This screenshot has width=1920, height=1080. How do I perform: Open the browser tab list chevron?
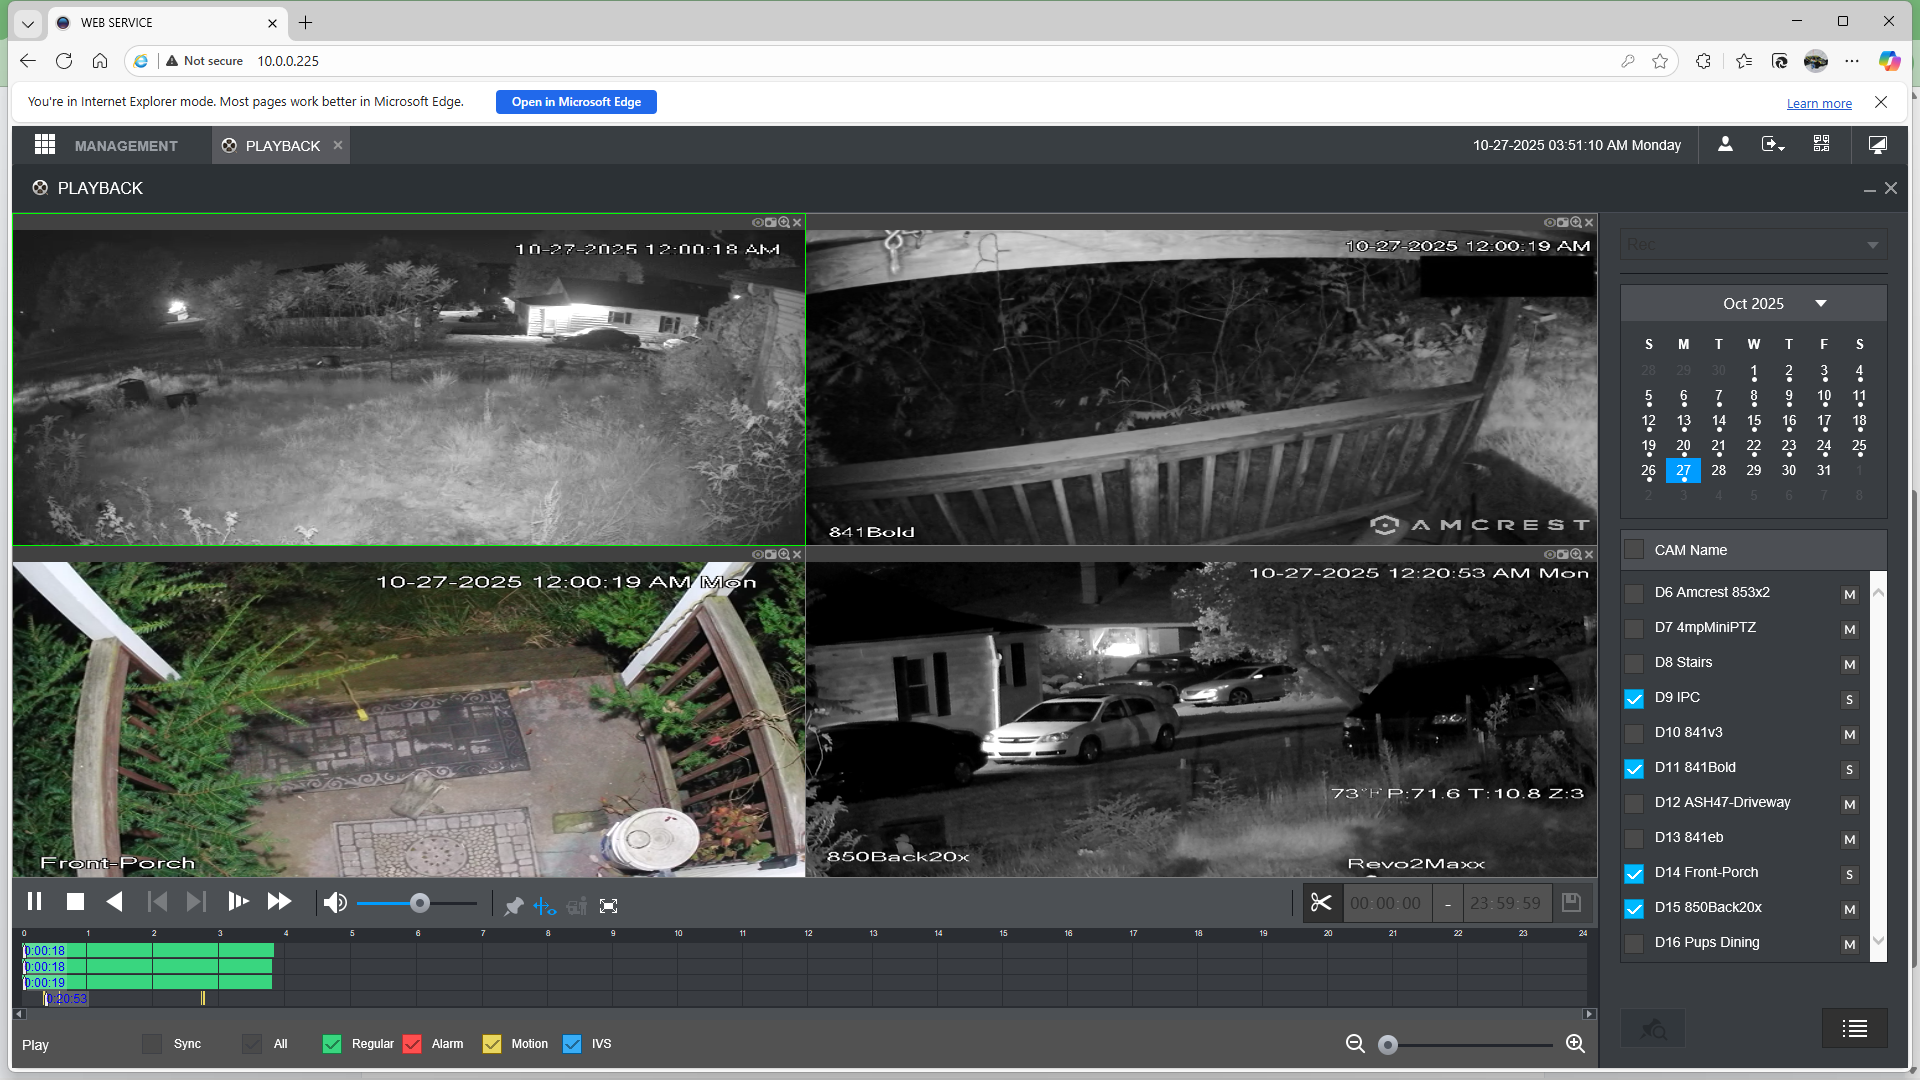click(28, 23)
